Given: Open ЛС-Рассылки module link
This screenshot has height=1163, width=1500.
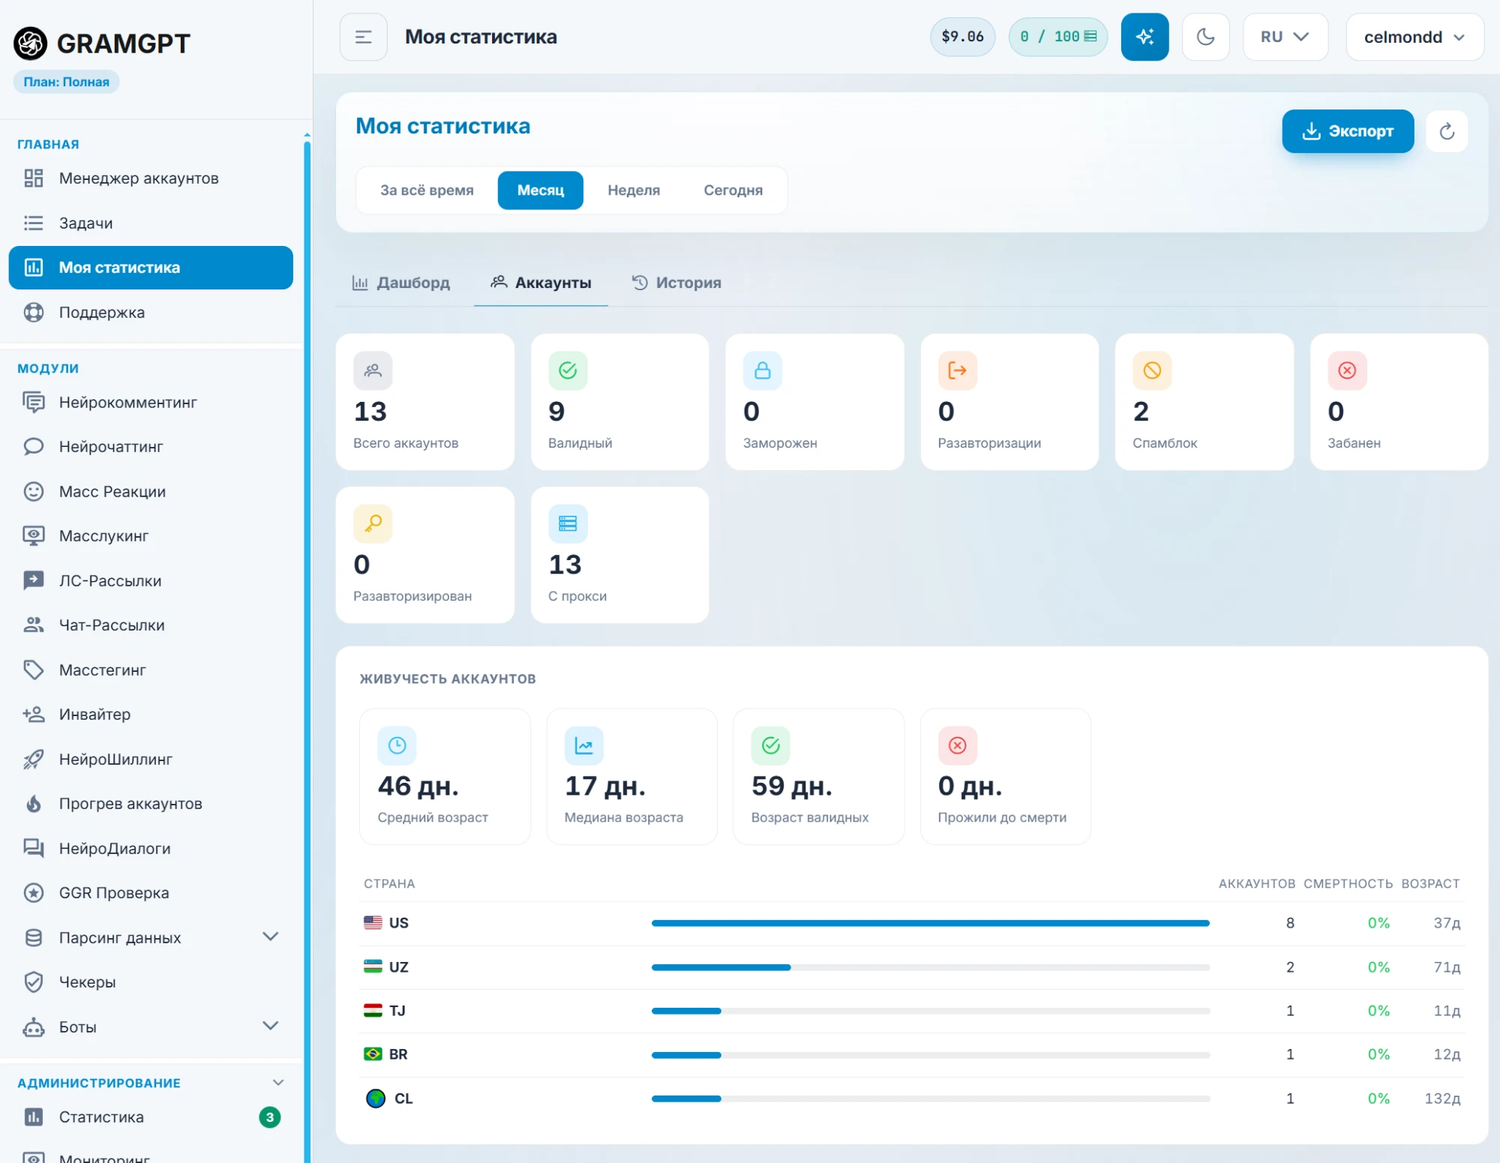Looking at the screenshot, I should click(x=151, y=581).
